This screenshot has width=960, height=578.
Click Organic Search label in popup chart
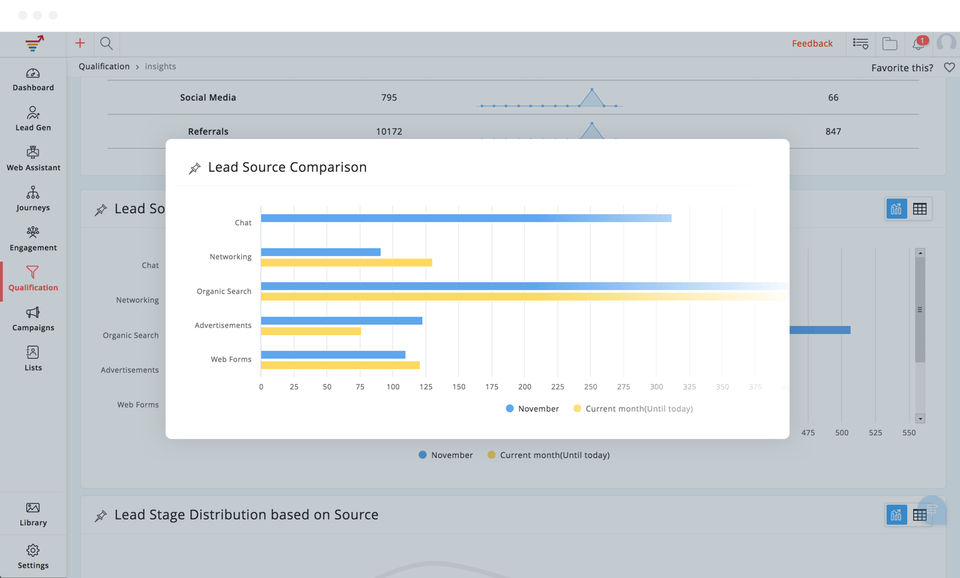click(224, 291)
